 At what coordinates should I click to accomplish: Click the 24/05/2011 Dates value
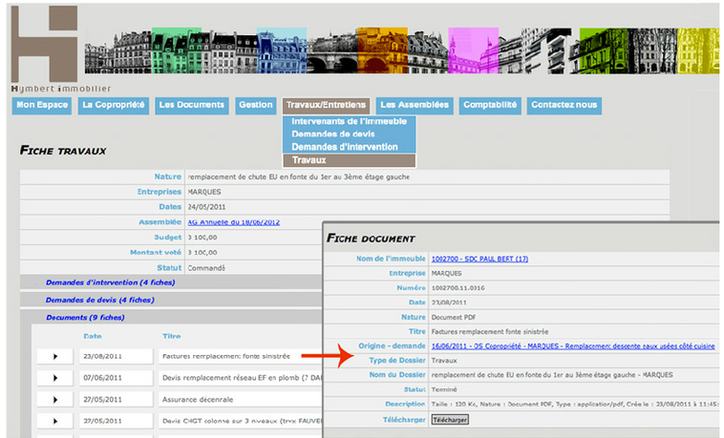[206, 207]
